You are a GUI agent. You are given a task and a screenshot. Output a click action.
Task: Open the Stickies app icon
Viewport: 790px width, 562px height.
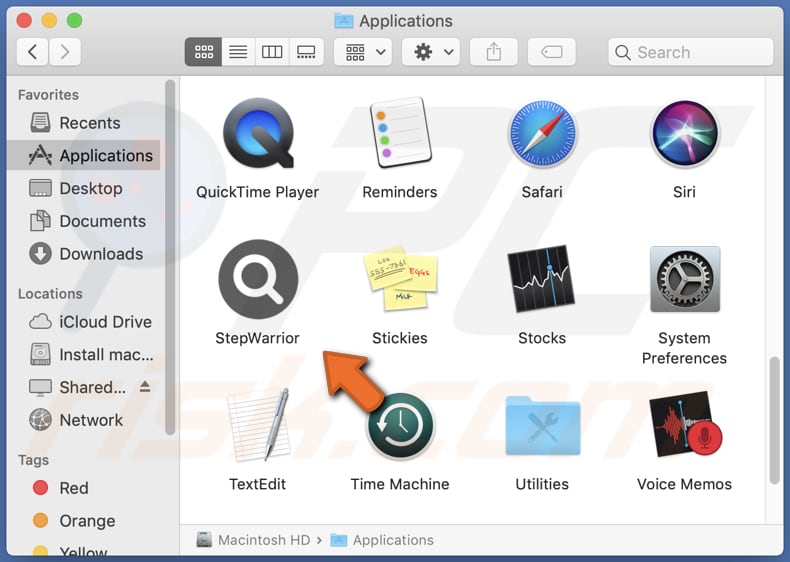400,278
